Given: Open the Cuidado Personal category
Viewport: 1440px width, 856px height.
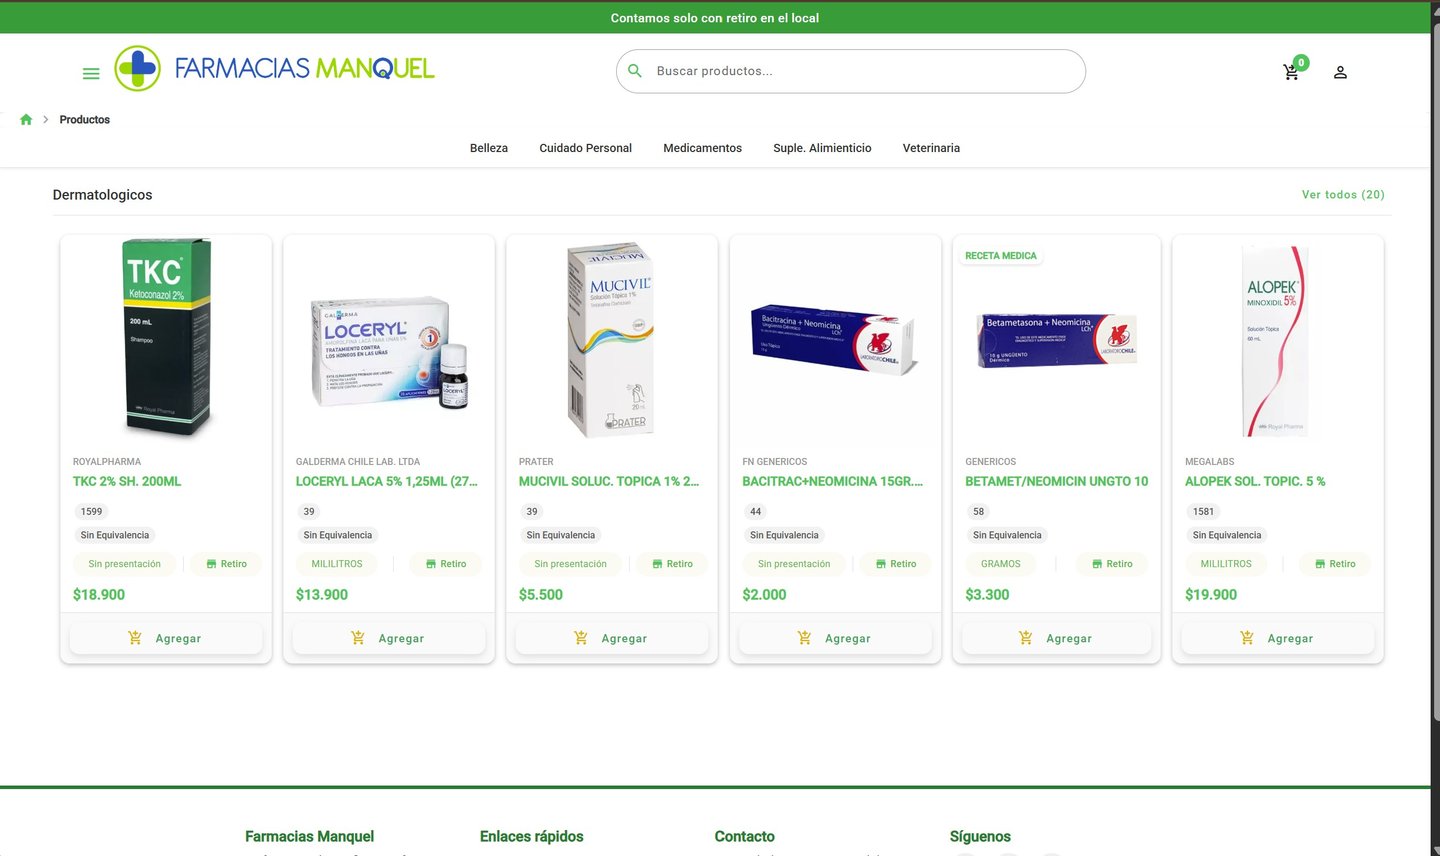Looking at the screenshot, I should tap(586, 148).
